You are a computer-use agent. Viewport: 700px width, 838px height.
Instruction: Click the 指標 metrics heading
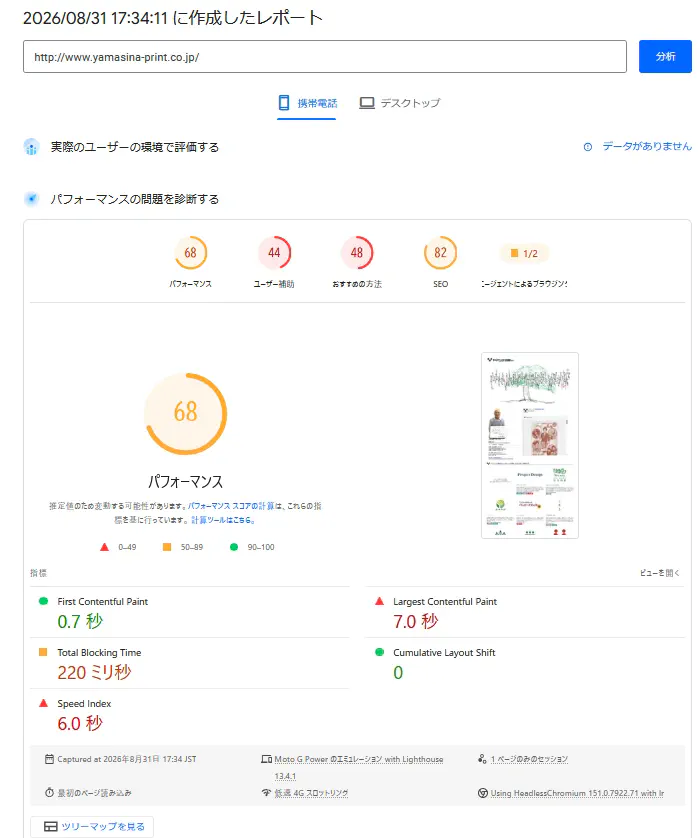[38, 573]
